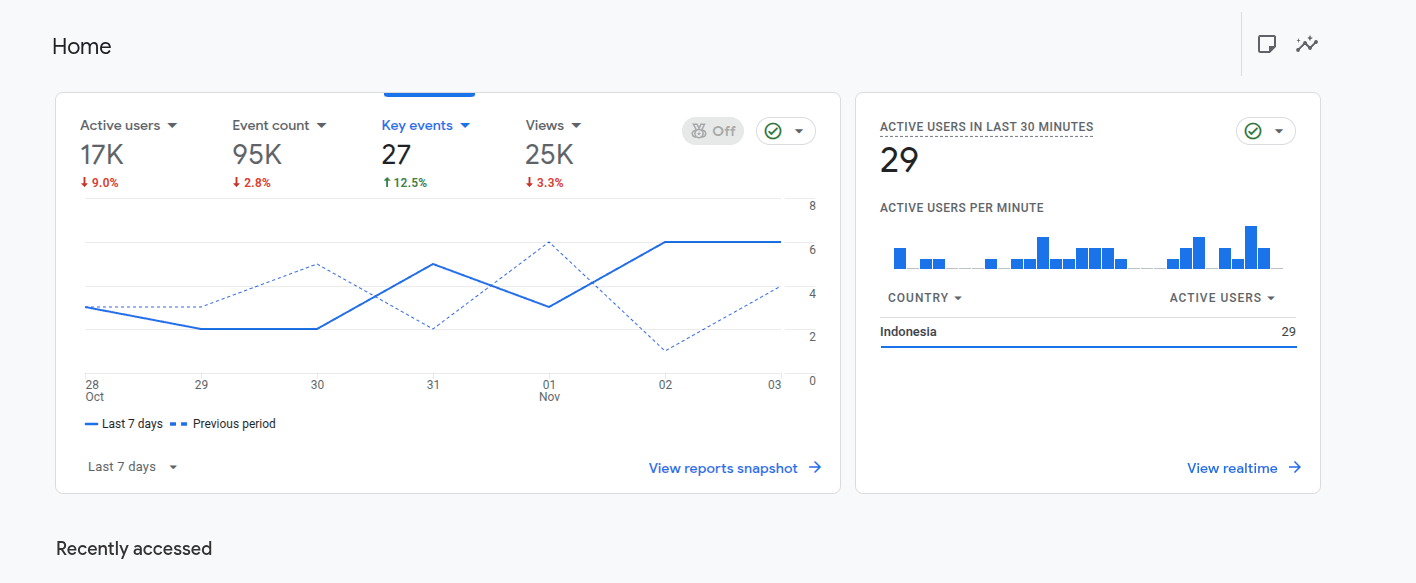Open the Views metric dropdown arrow
This screenshot has height=583, width=1416.
point(576,126)
